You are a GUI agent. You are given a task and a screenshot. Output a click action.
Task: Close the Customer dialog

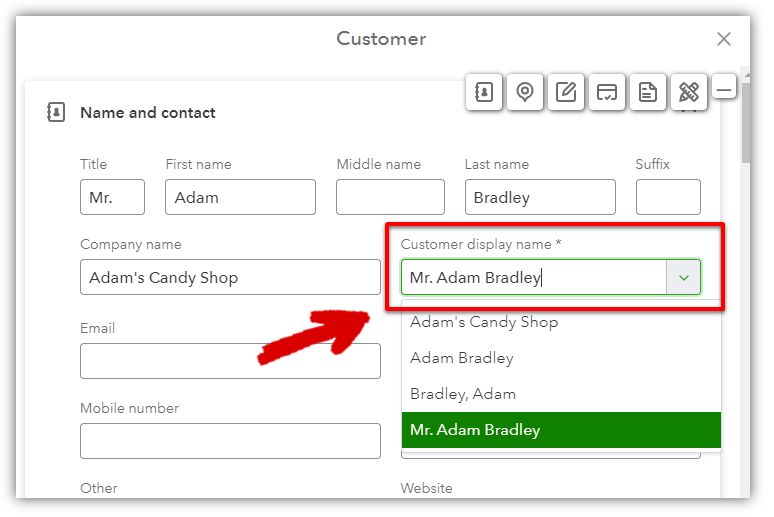point(724,39)
